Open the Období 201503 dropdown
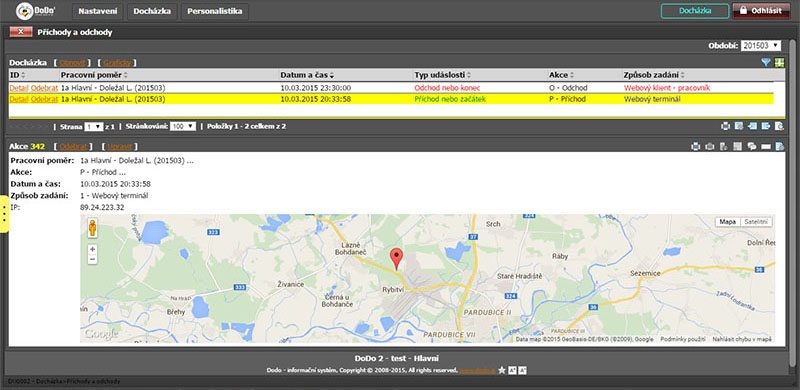 pyautogui.click(x=761, y=45)
